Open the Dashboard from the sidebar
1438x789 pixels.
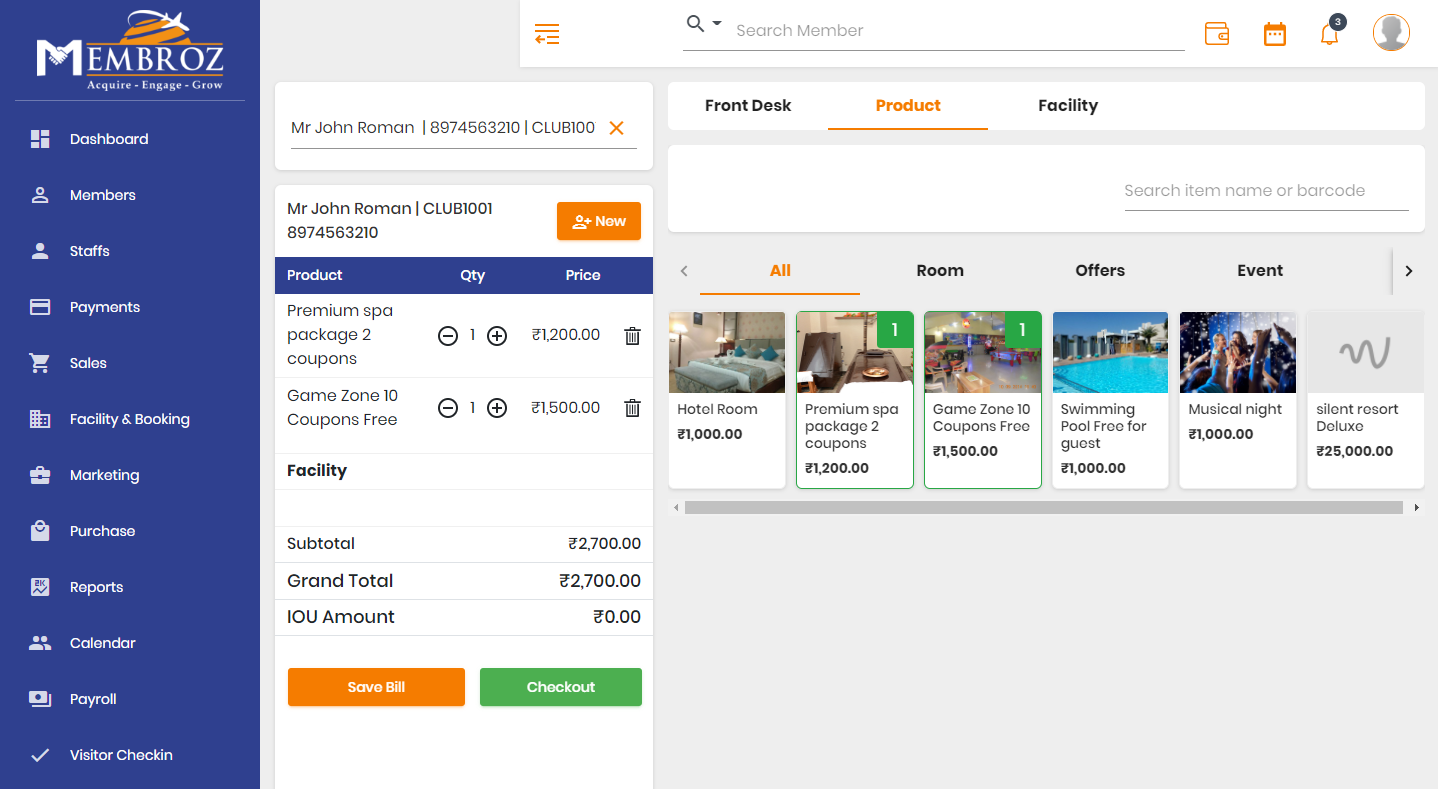point(107,138)
